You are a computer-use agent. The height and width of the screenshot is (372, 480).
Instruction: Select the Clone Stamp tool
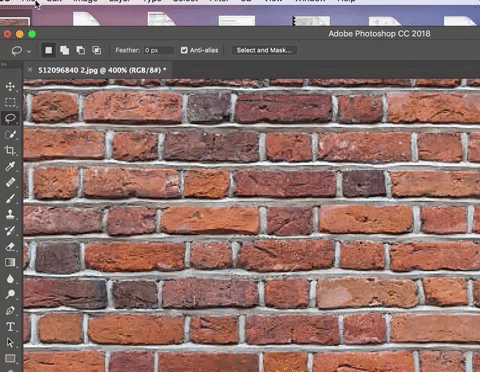coord(10,214)
